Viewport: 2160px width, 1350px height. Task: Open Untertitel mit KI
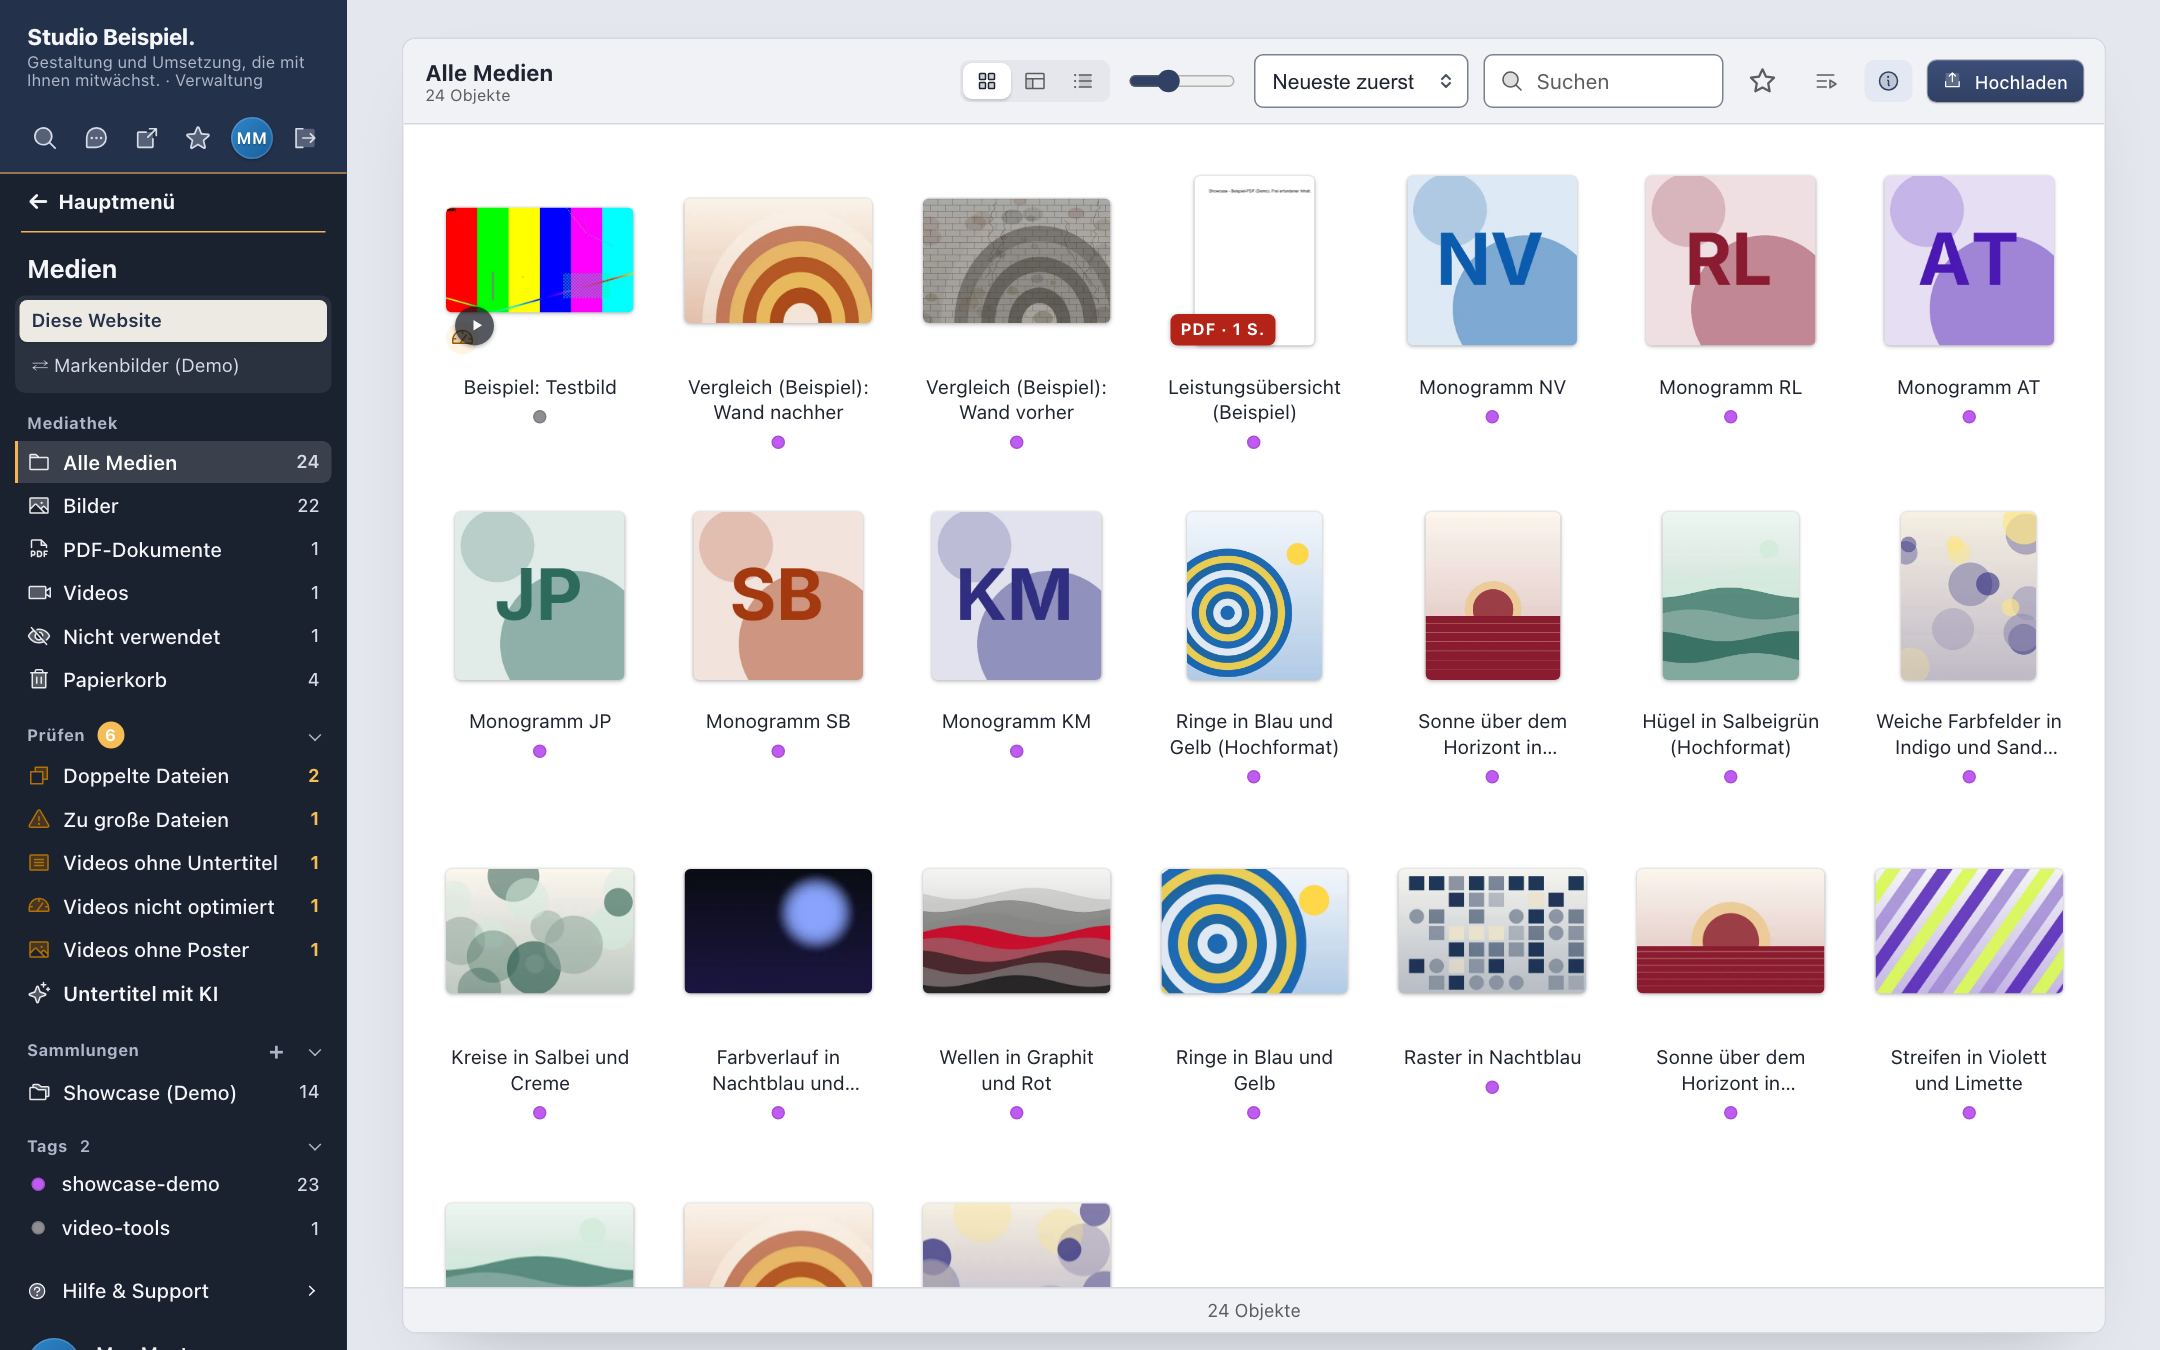pos(173,994)
